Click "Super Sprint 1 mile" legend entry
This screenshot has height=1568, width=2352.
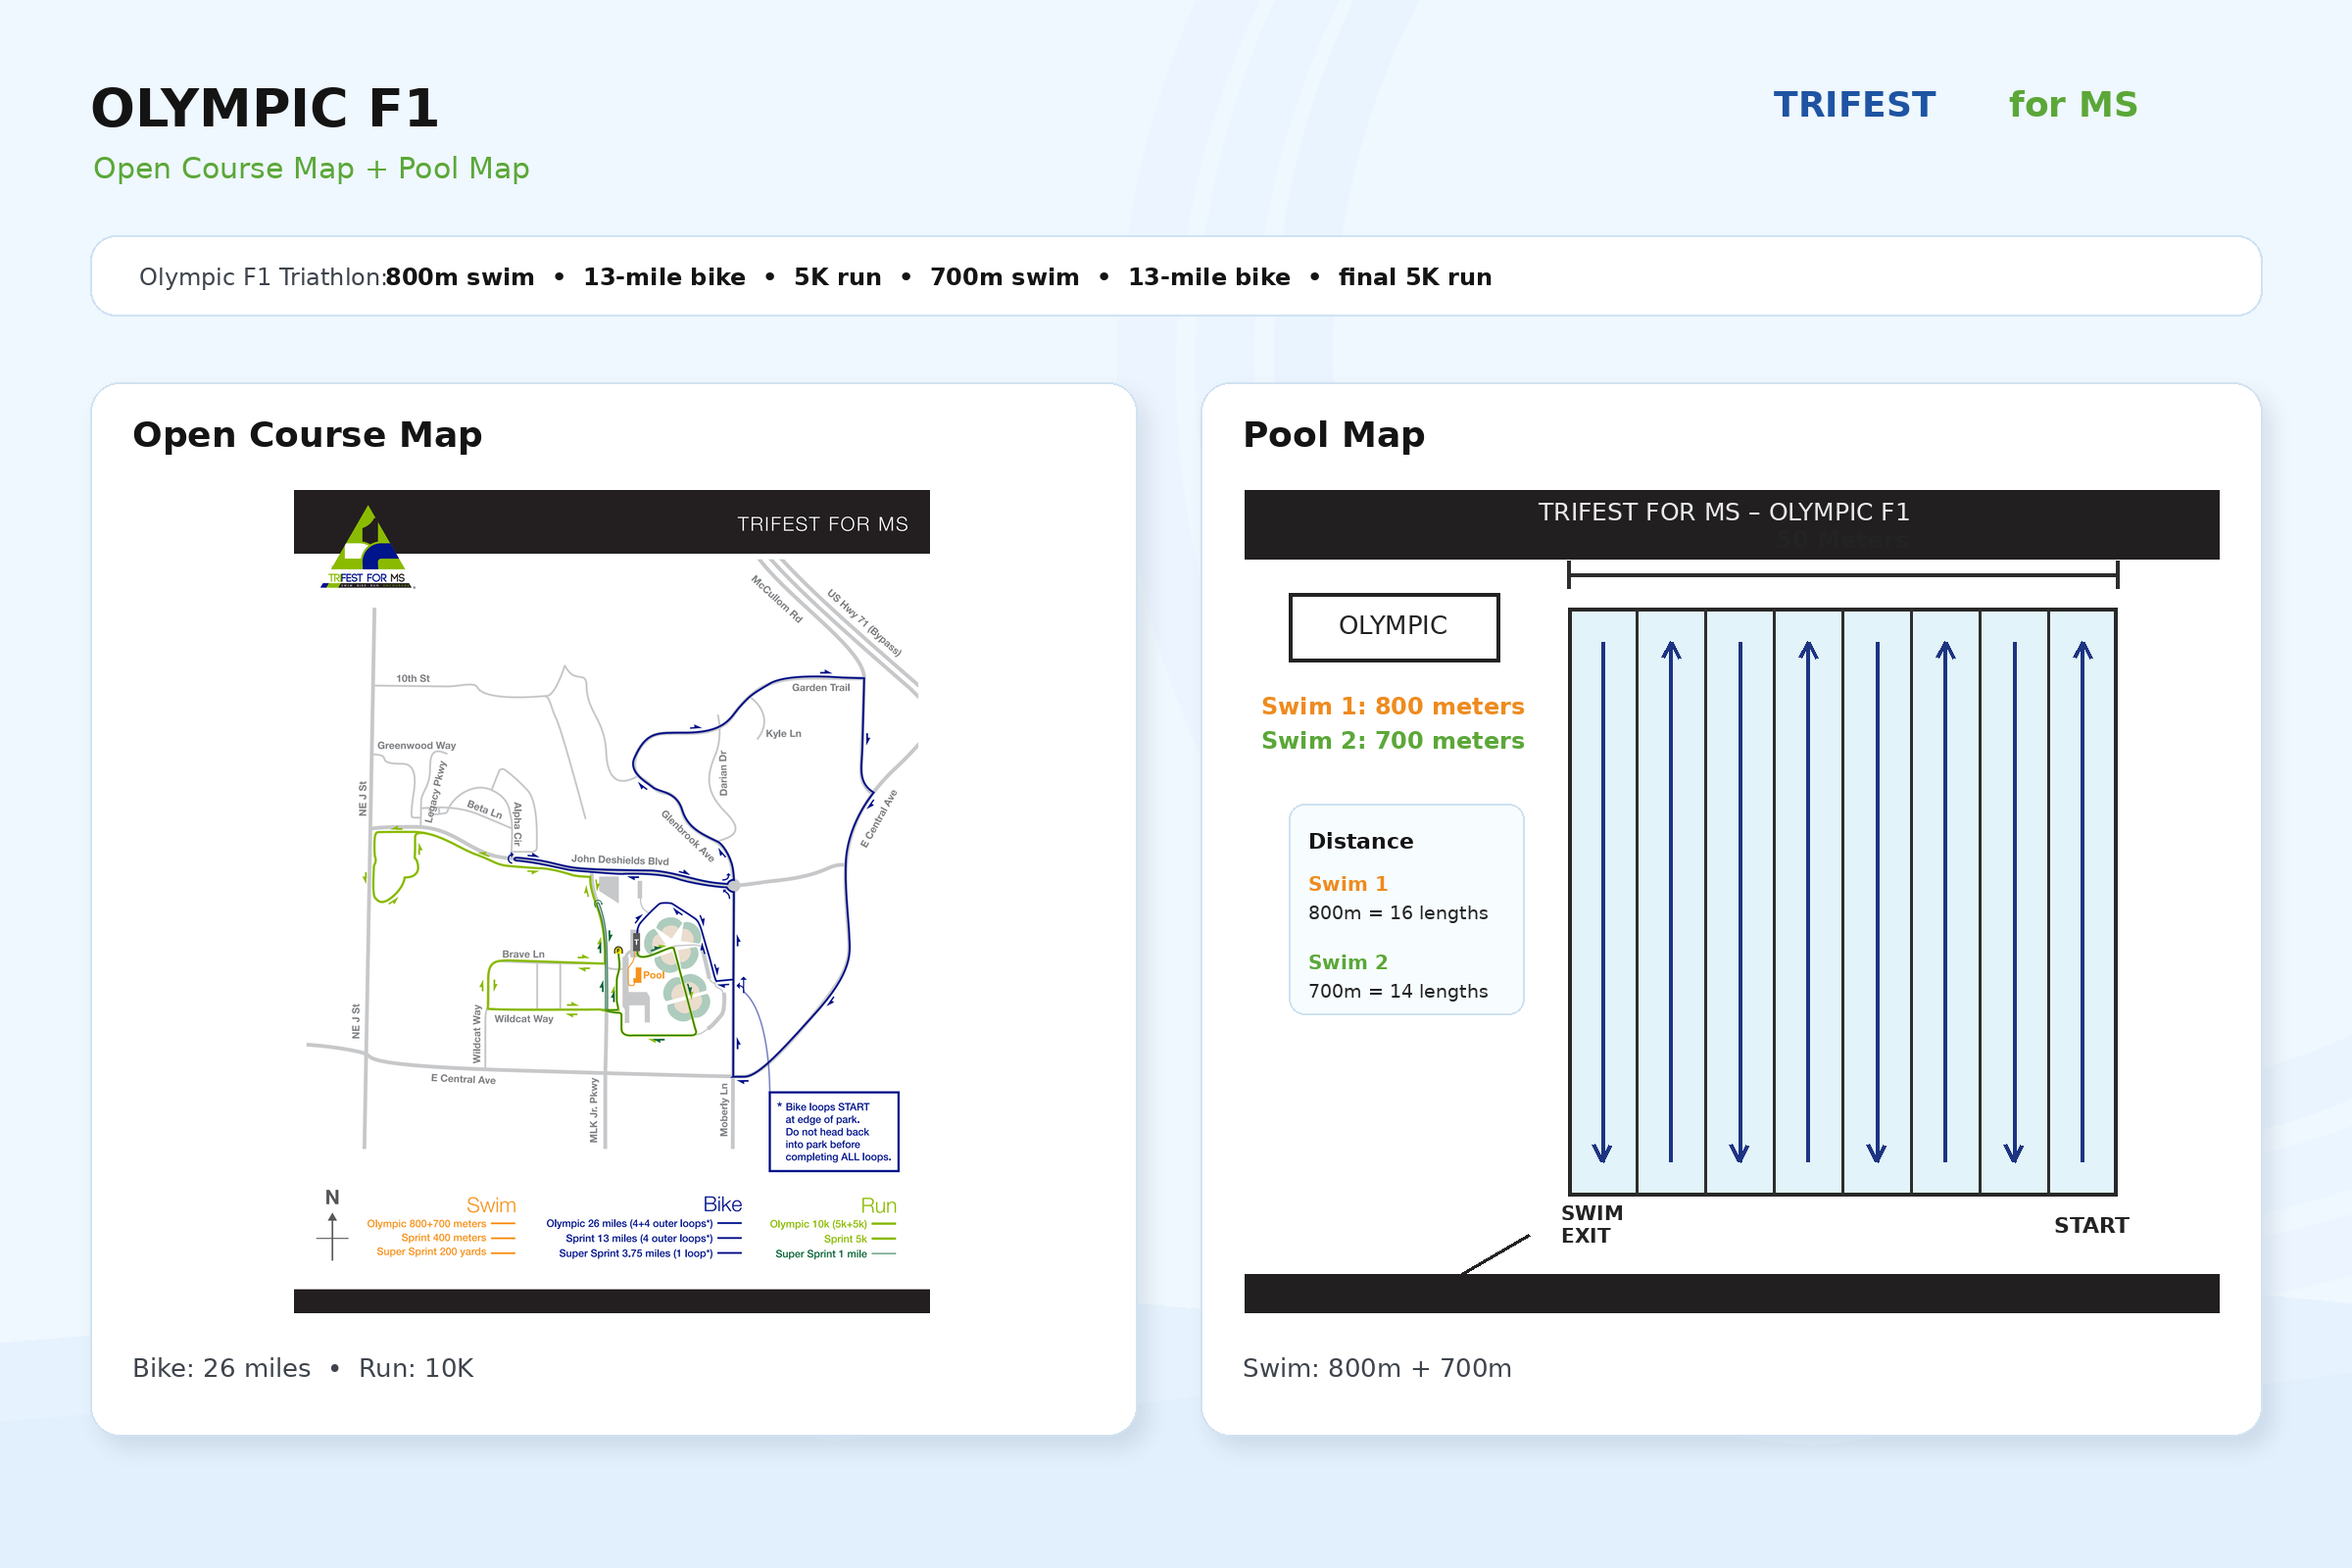pos(821,1253)
